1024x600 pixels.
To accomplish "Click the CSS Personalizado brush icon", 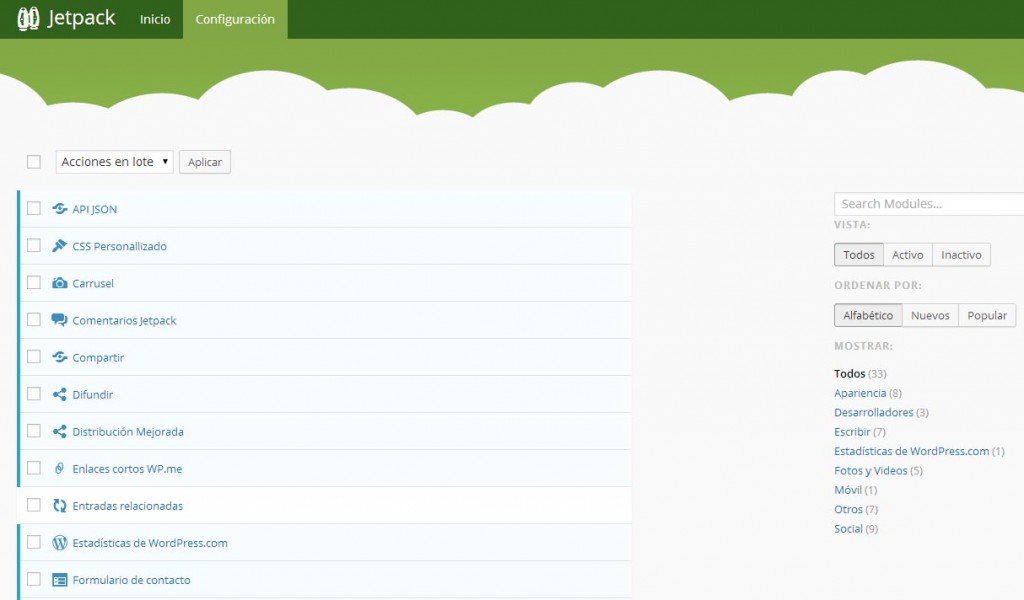I will (x=59, y=245).
